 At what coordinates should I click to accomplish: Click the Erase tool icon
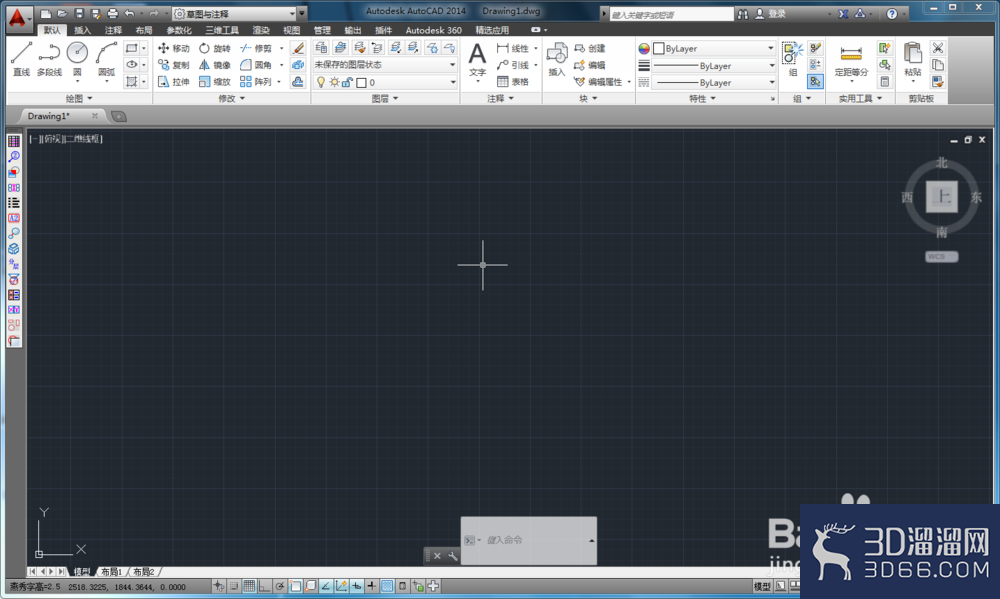click(x=298, y=48)
